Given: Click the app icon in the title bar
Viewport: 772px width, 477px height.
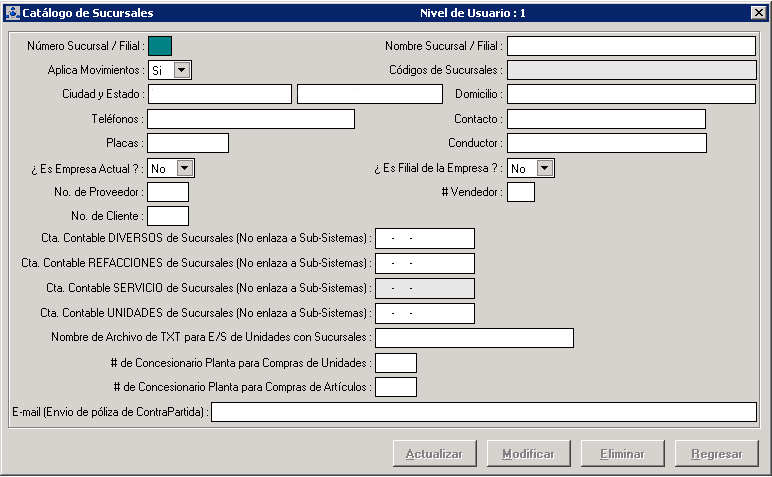Looking at the screenshot, I should coord(12,13).
